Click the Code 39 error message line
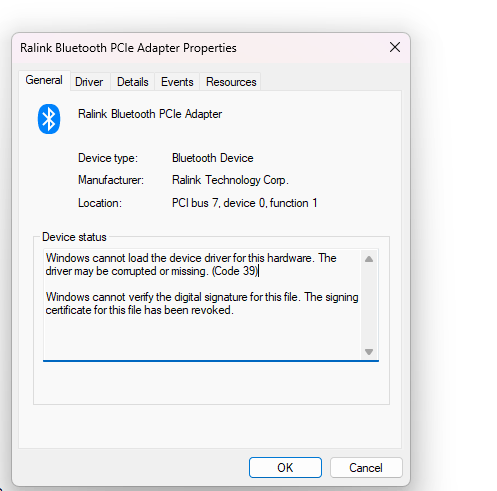 point(191,264)
